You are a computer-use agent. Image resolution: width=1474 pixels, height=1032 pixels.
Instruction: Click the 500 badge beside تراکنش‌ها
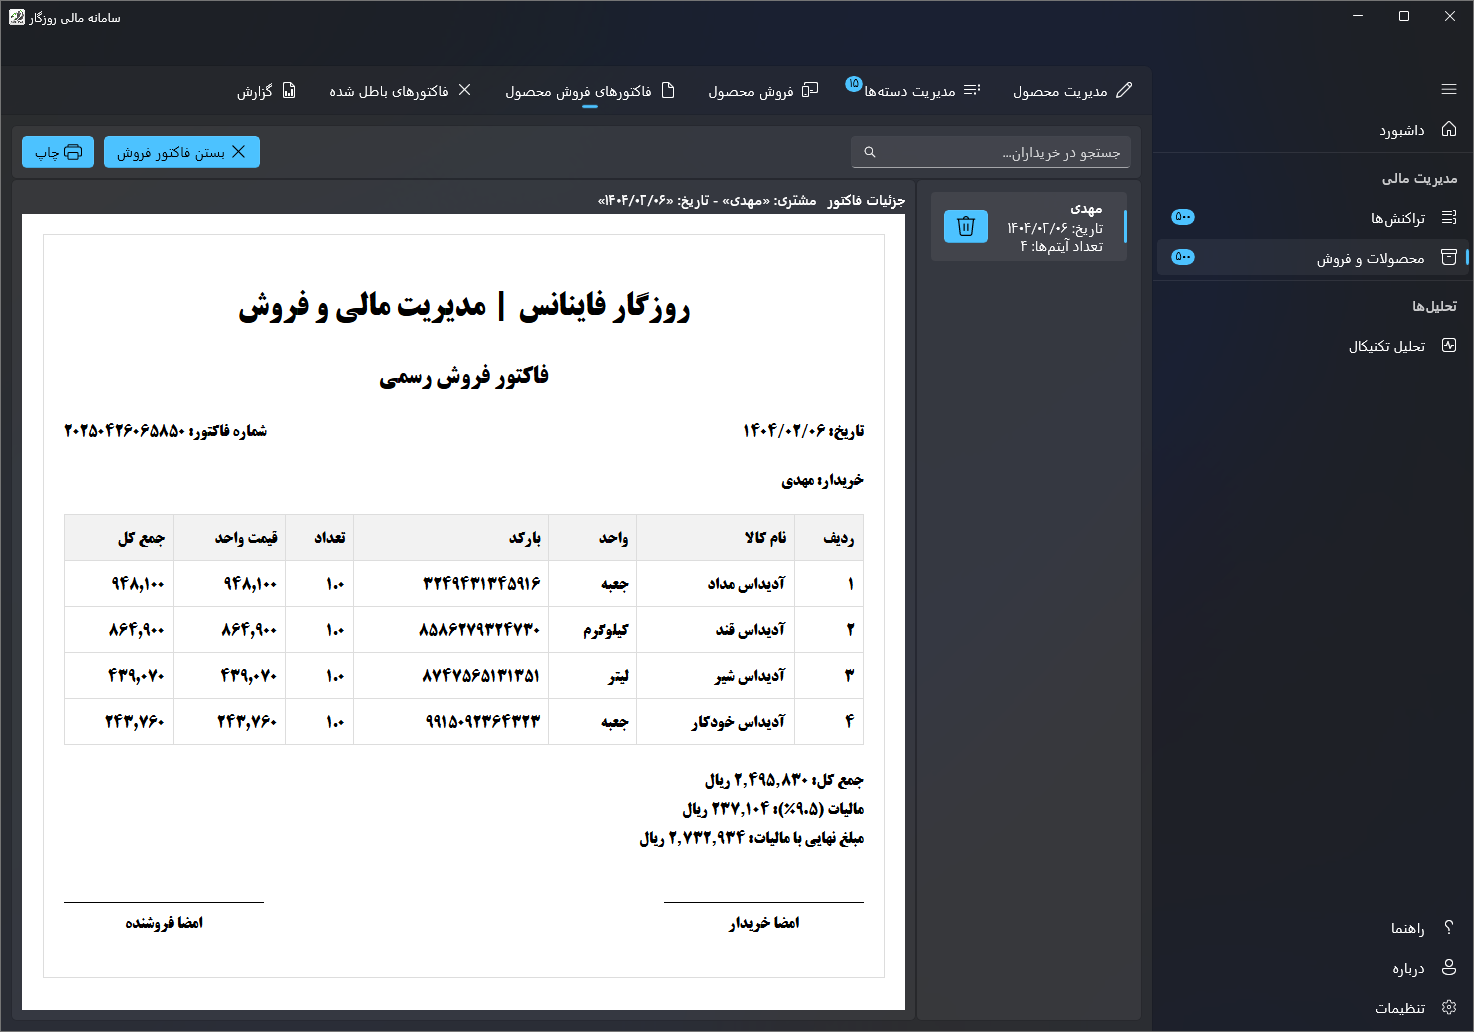point(1183,217)
